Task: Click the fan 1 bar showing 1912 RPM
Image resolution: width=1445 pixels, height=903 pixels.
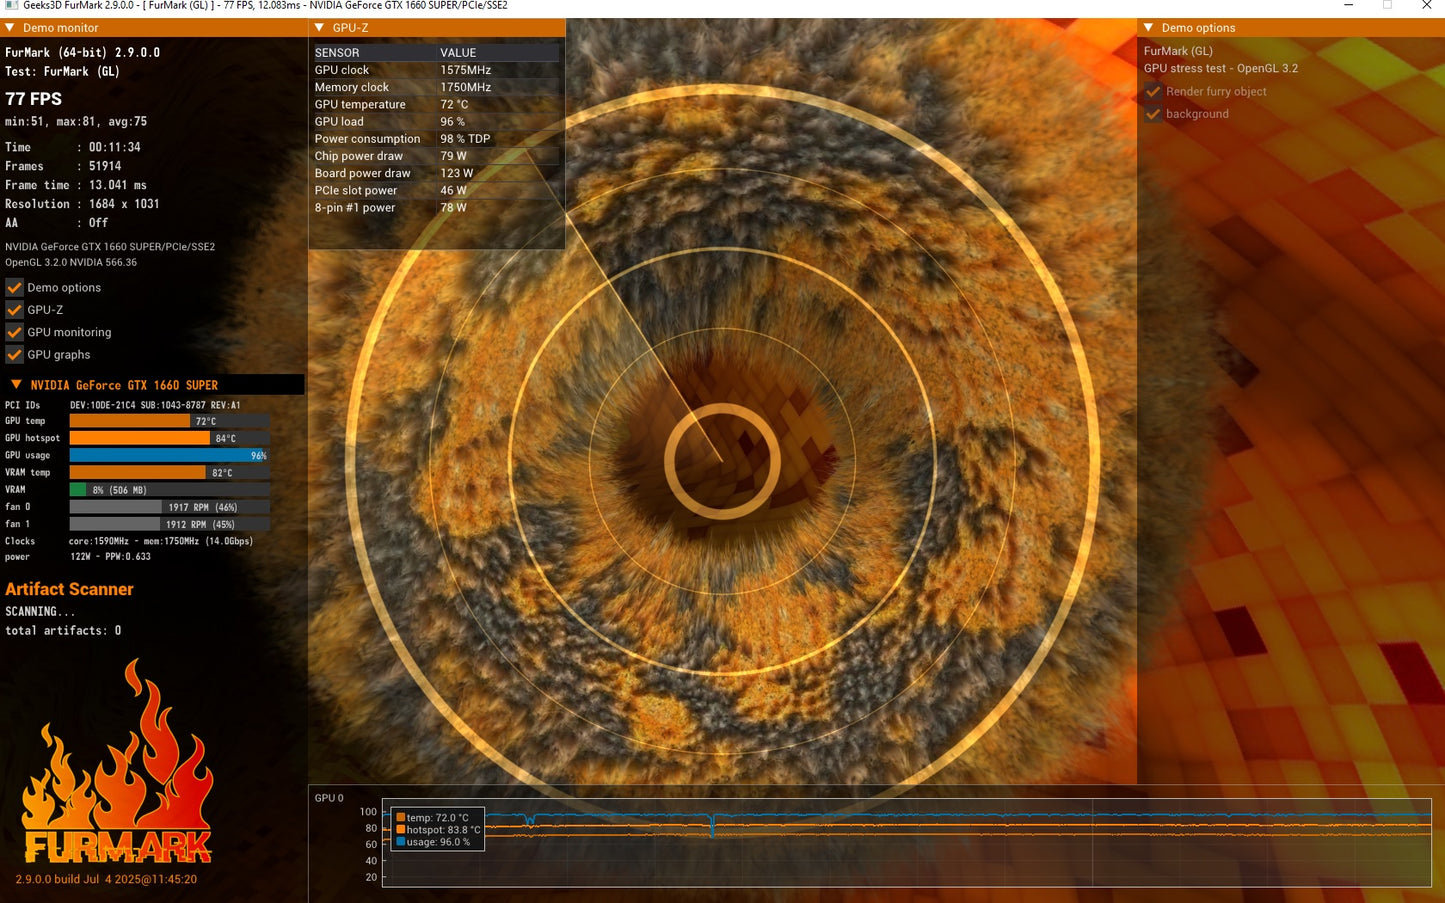Action: [169, 524]
